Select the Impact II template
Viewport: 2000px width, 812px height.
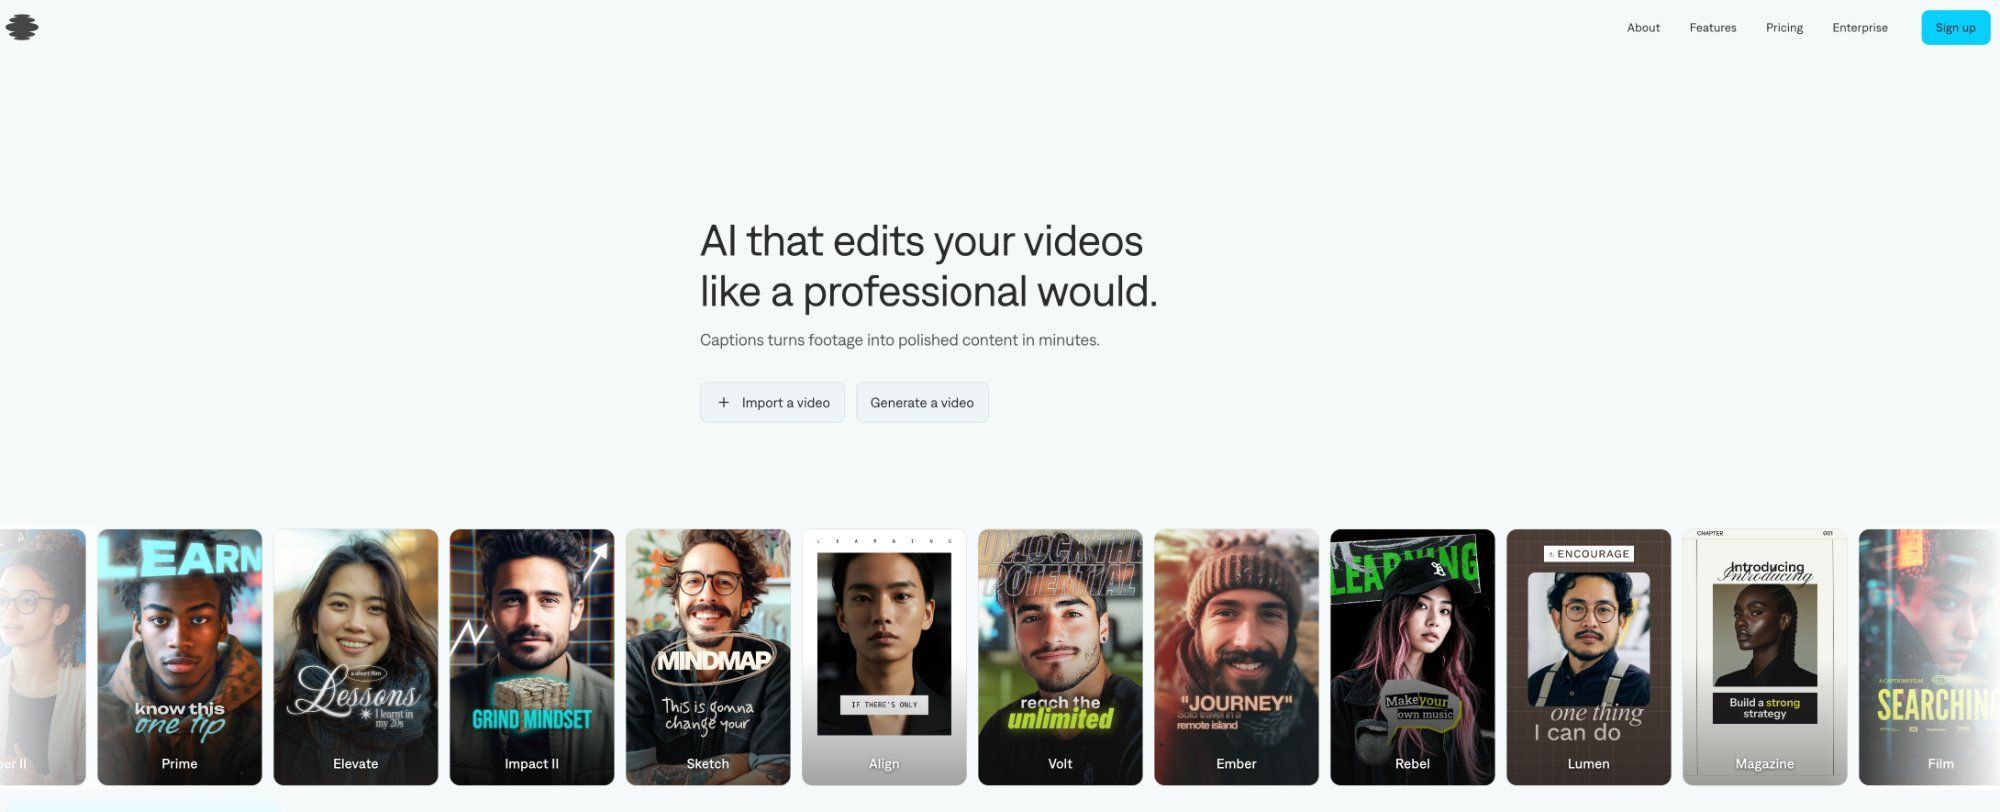point(532,657)
